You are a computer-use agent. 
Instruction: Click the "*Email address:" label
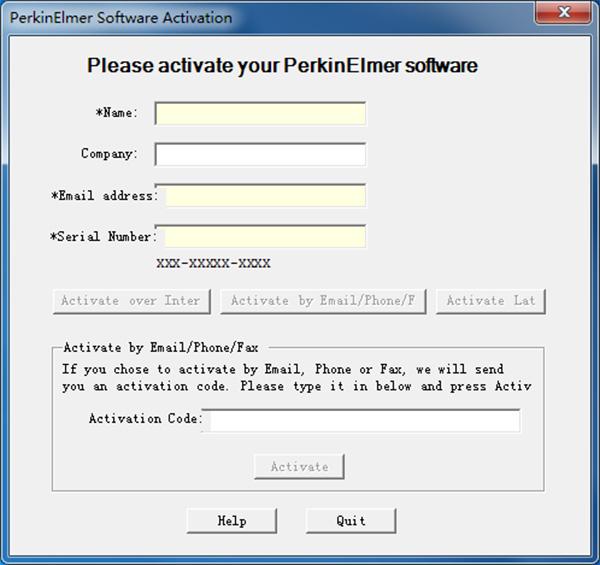[104, 196]
